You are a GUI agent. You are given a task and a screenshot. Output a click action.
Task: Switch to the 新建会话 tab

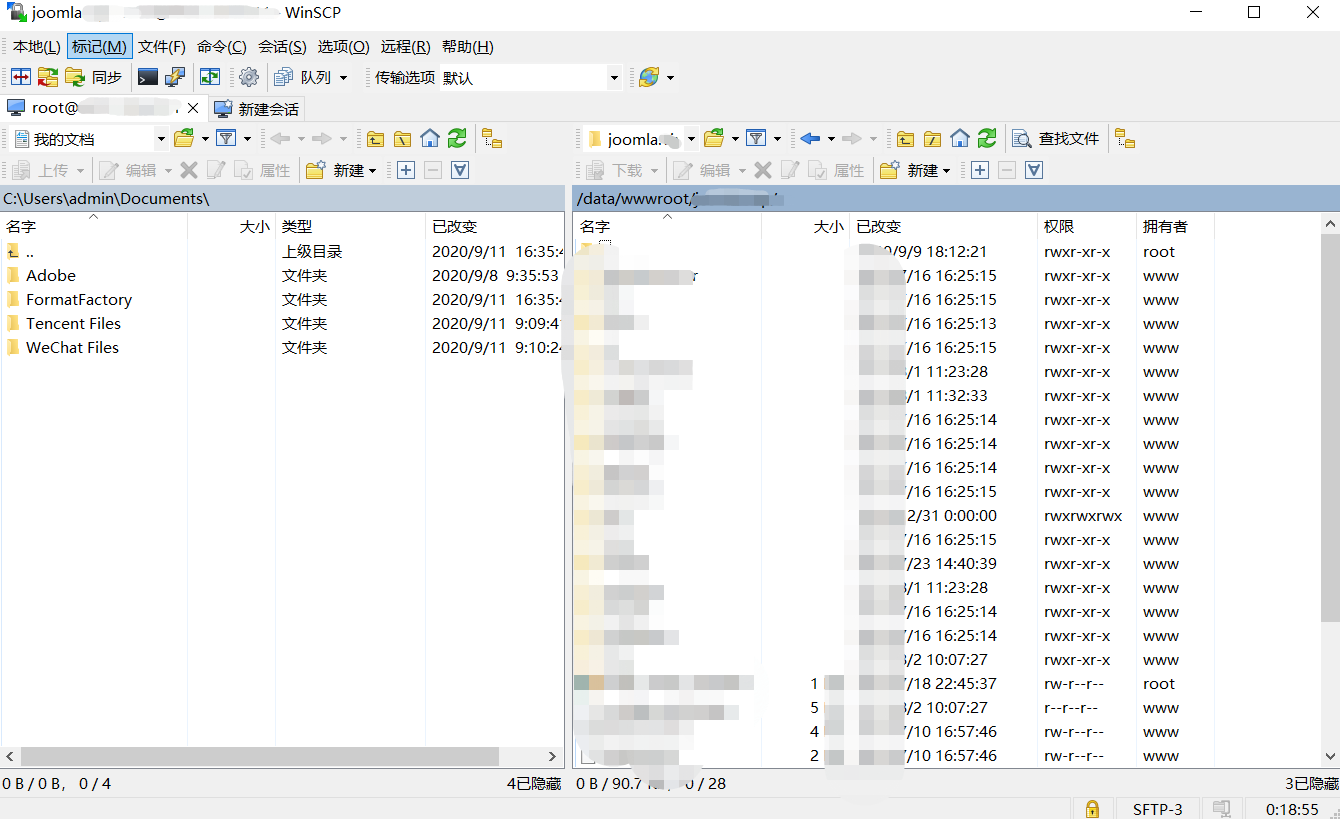point(257,108)
